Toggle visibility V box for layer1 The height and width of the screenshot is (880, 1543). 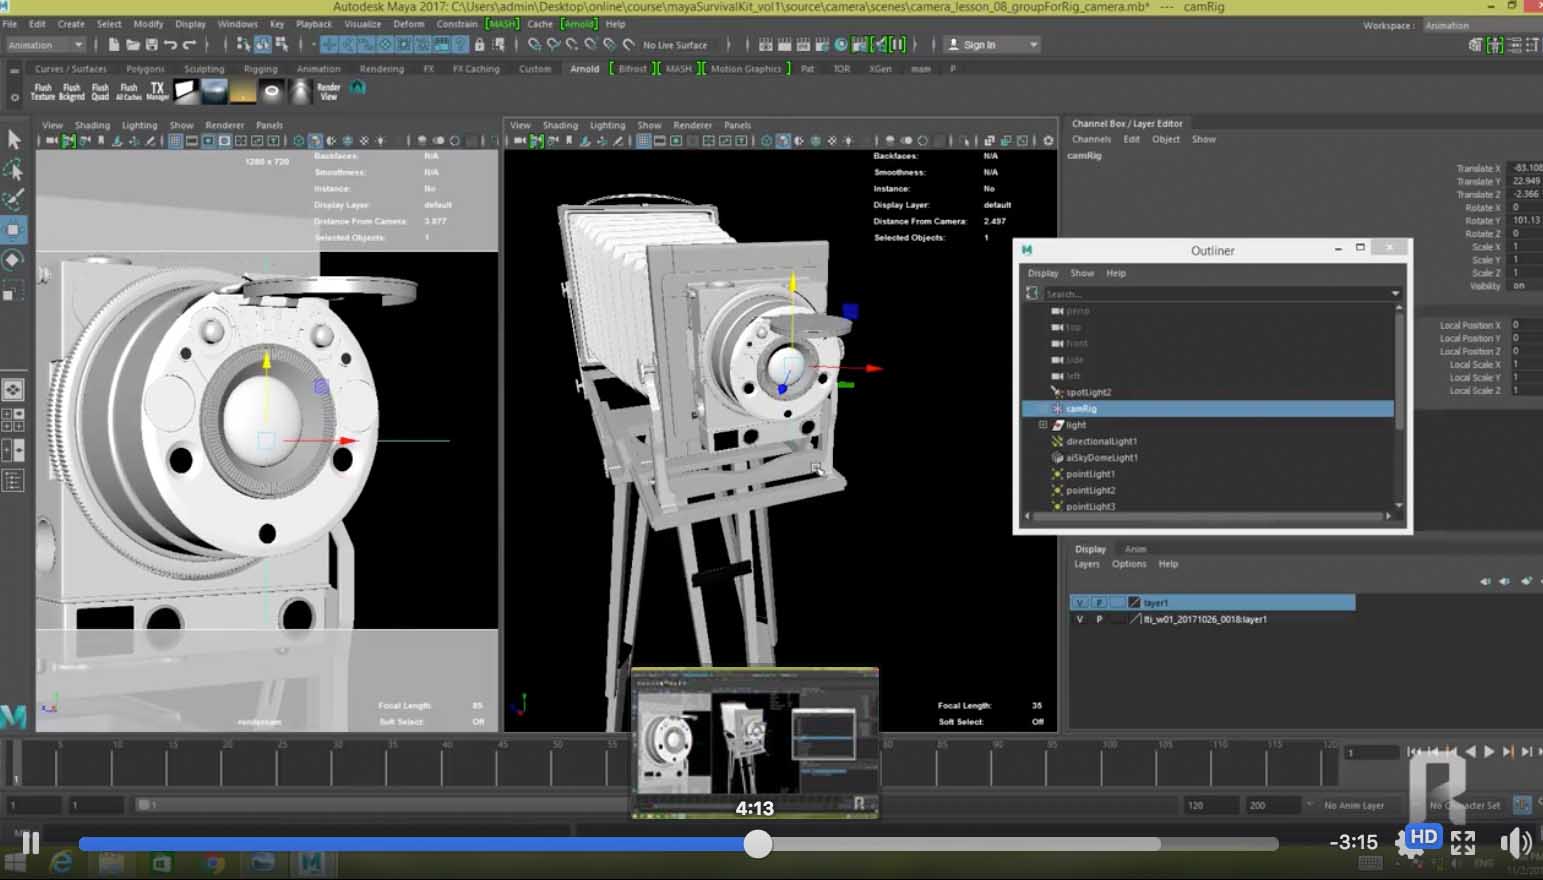click(x=1080, y=603)
